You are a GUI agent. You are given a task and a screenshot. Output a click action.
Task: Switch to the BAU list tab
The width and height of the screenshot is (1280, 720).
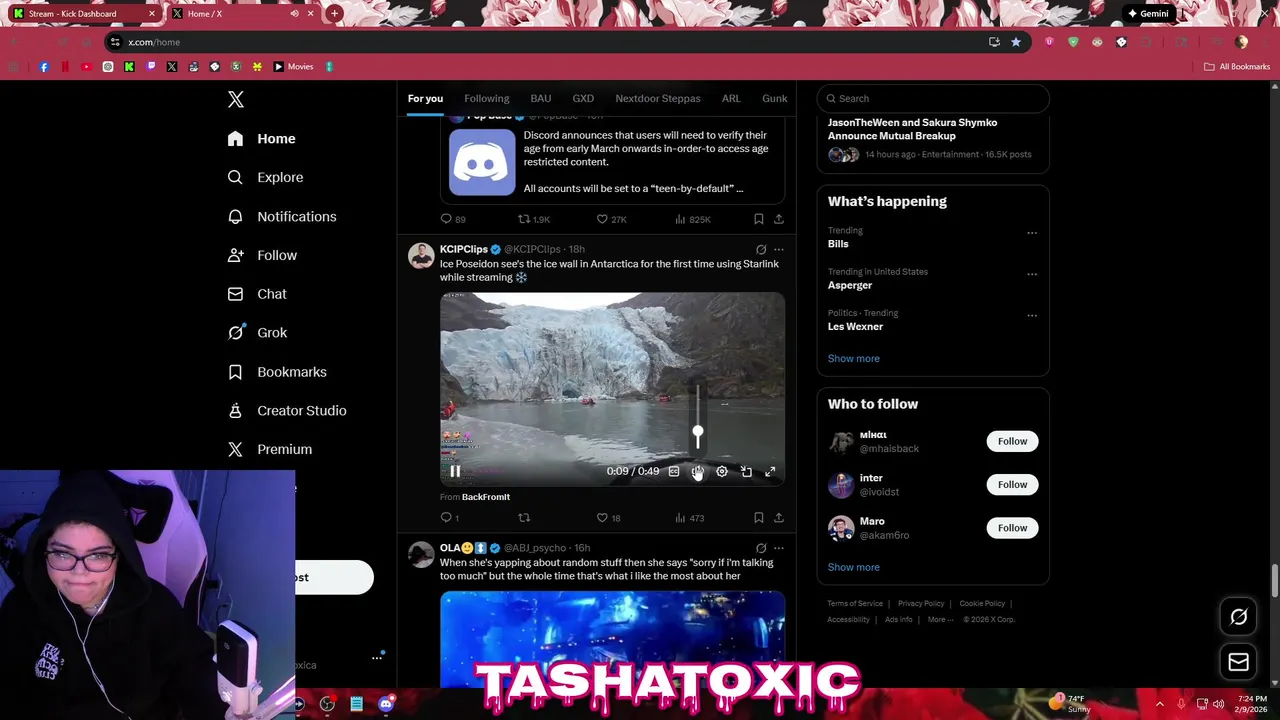coord(541,98)
